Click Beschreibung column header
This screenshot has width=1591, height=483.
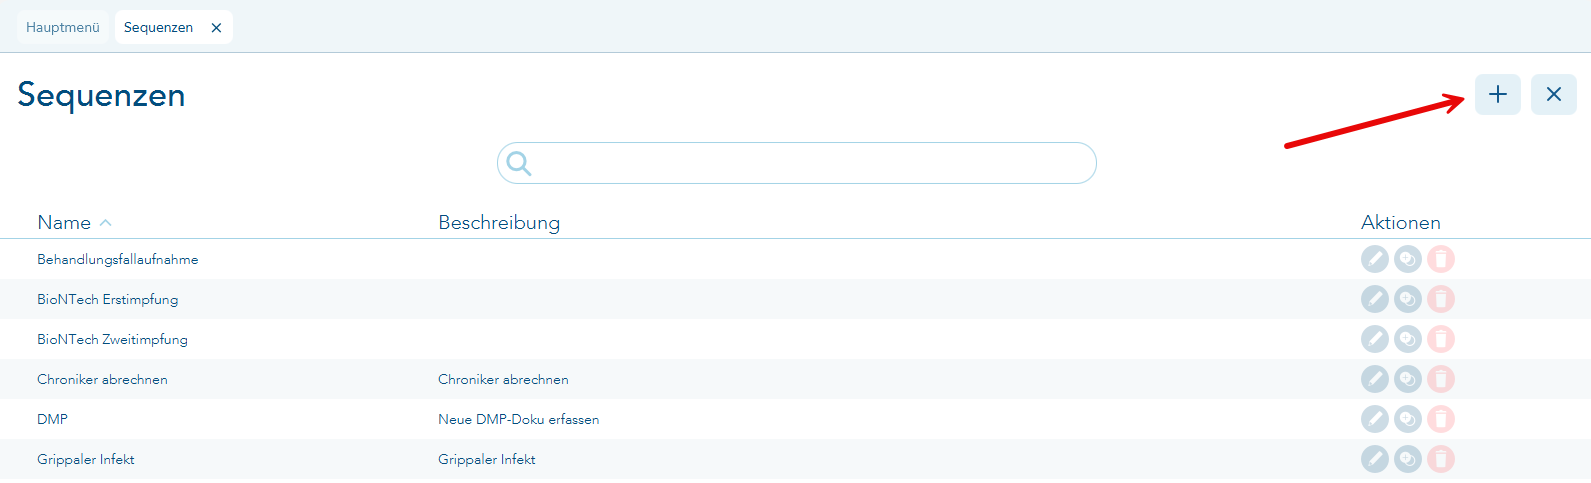tap(499, 222)
